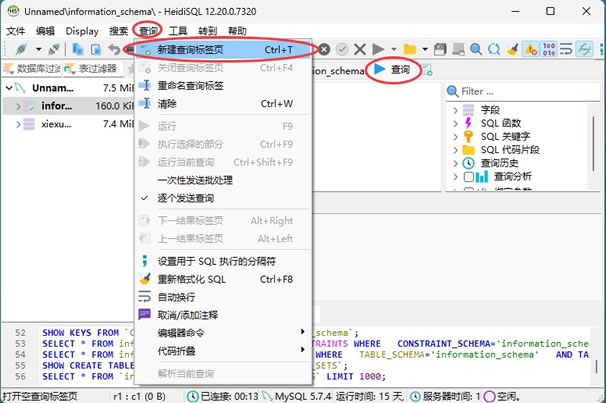Image resolution: width=606 pixels, height=403 pixels.
Task: Toggle the green auto-refresh link icon
Action: pyautogui.click(x=584, y=49)
